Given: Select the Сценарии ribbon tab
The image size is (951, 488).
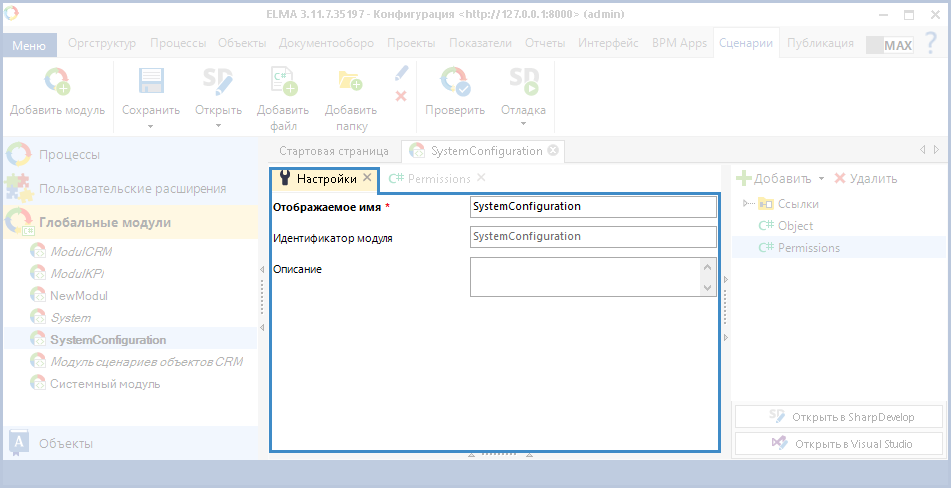Looking at the screenshot, I should (x=746, y=43).
